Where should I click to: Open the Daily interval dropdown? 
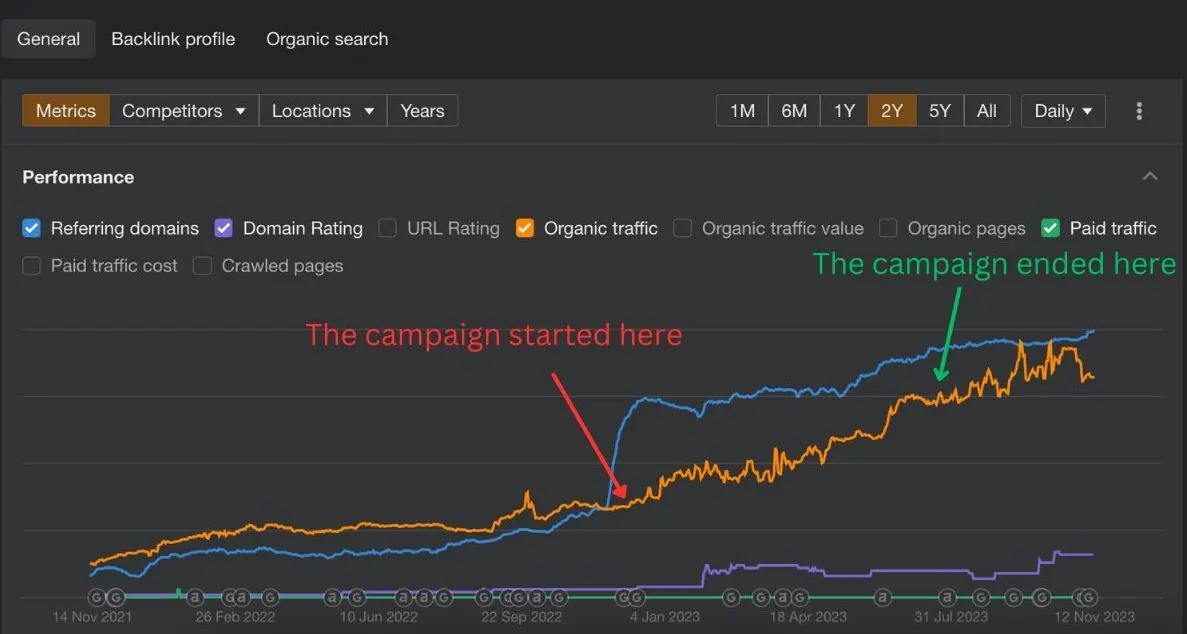pyautogui.click(x=1063, y=111)
